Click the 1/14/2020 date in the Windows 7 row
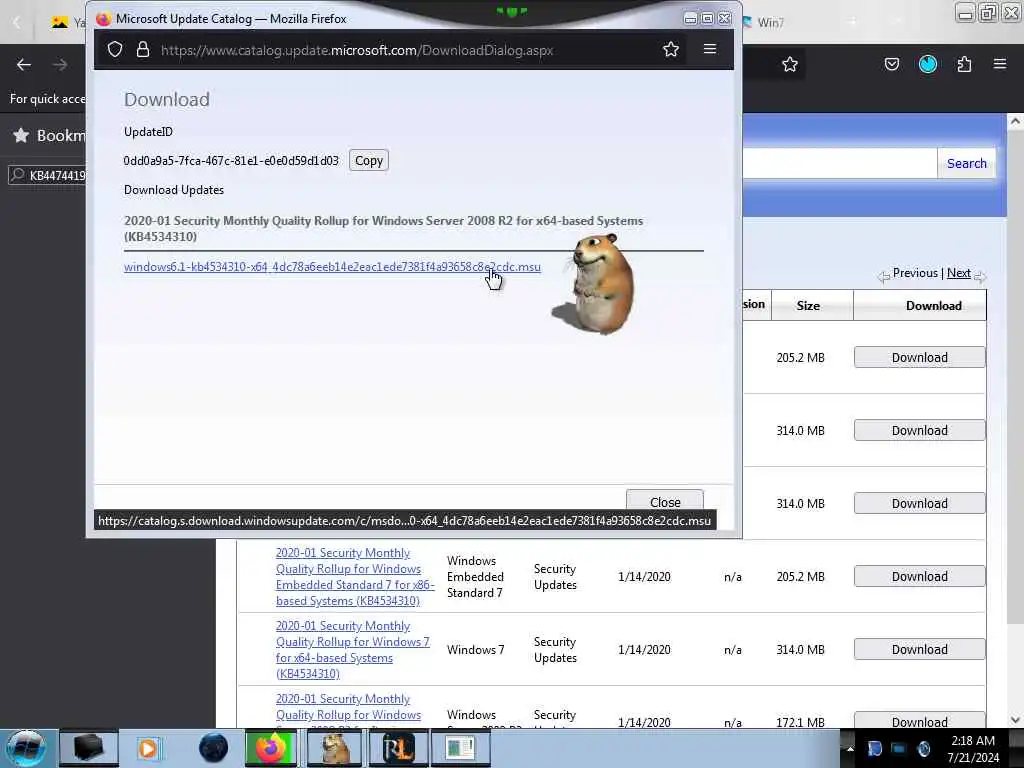Image resolution: width=1024 pixels, height=768 pixels. coord(644,650)
